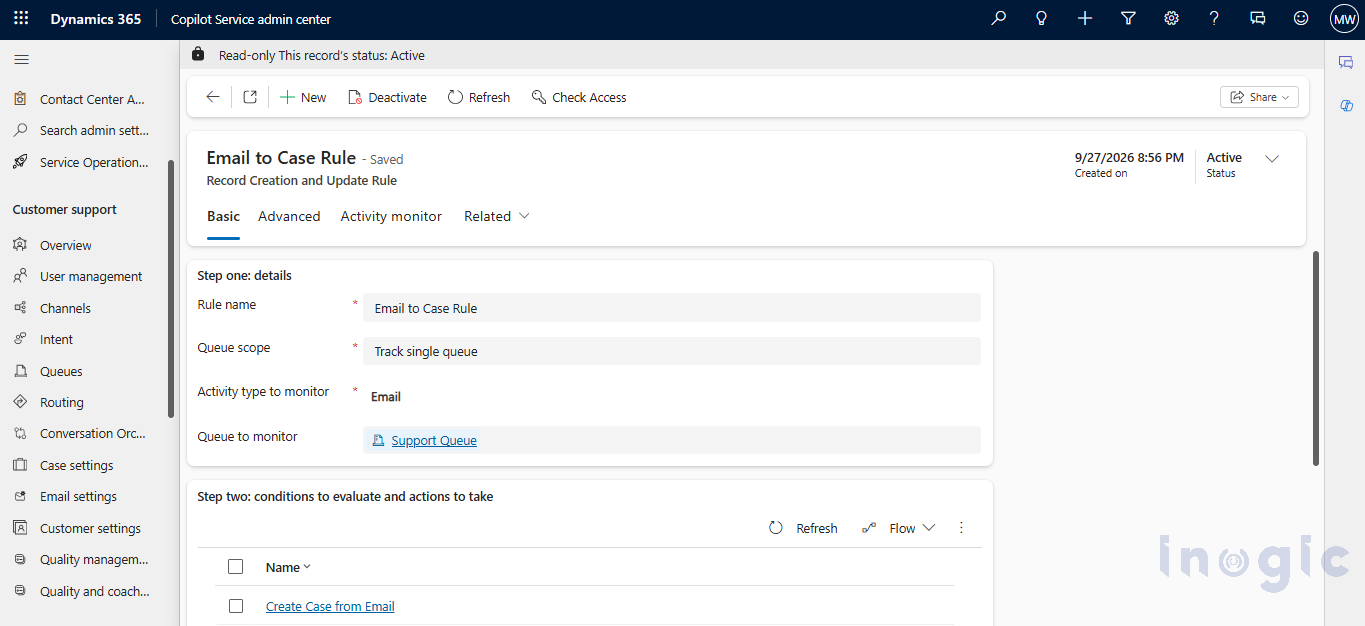Click the Channels sidebar icon

(x=20, y=308)
